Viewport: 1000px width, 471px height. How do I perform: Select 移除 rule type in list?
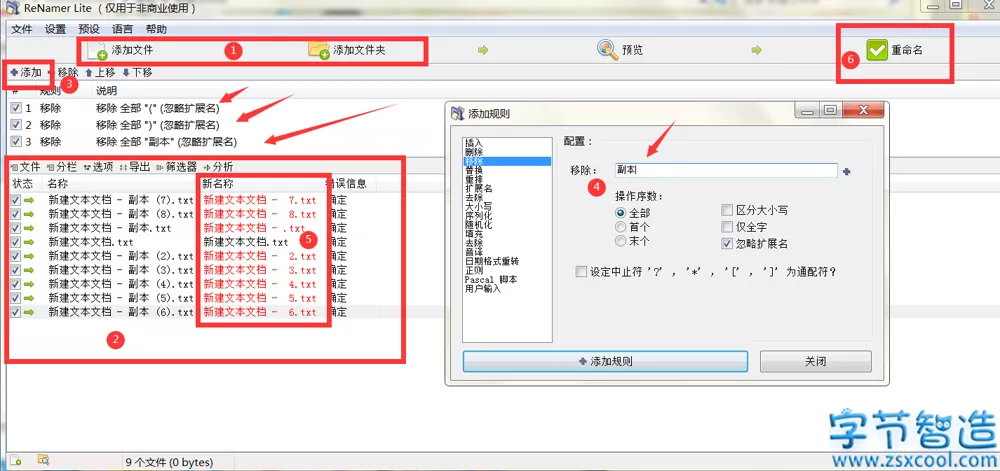tap(508, 161)
